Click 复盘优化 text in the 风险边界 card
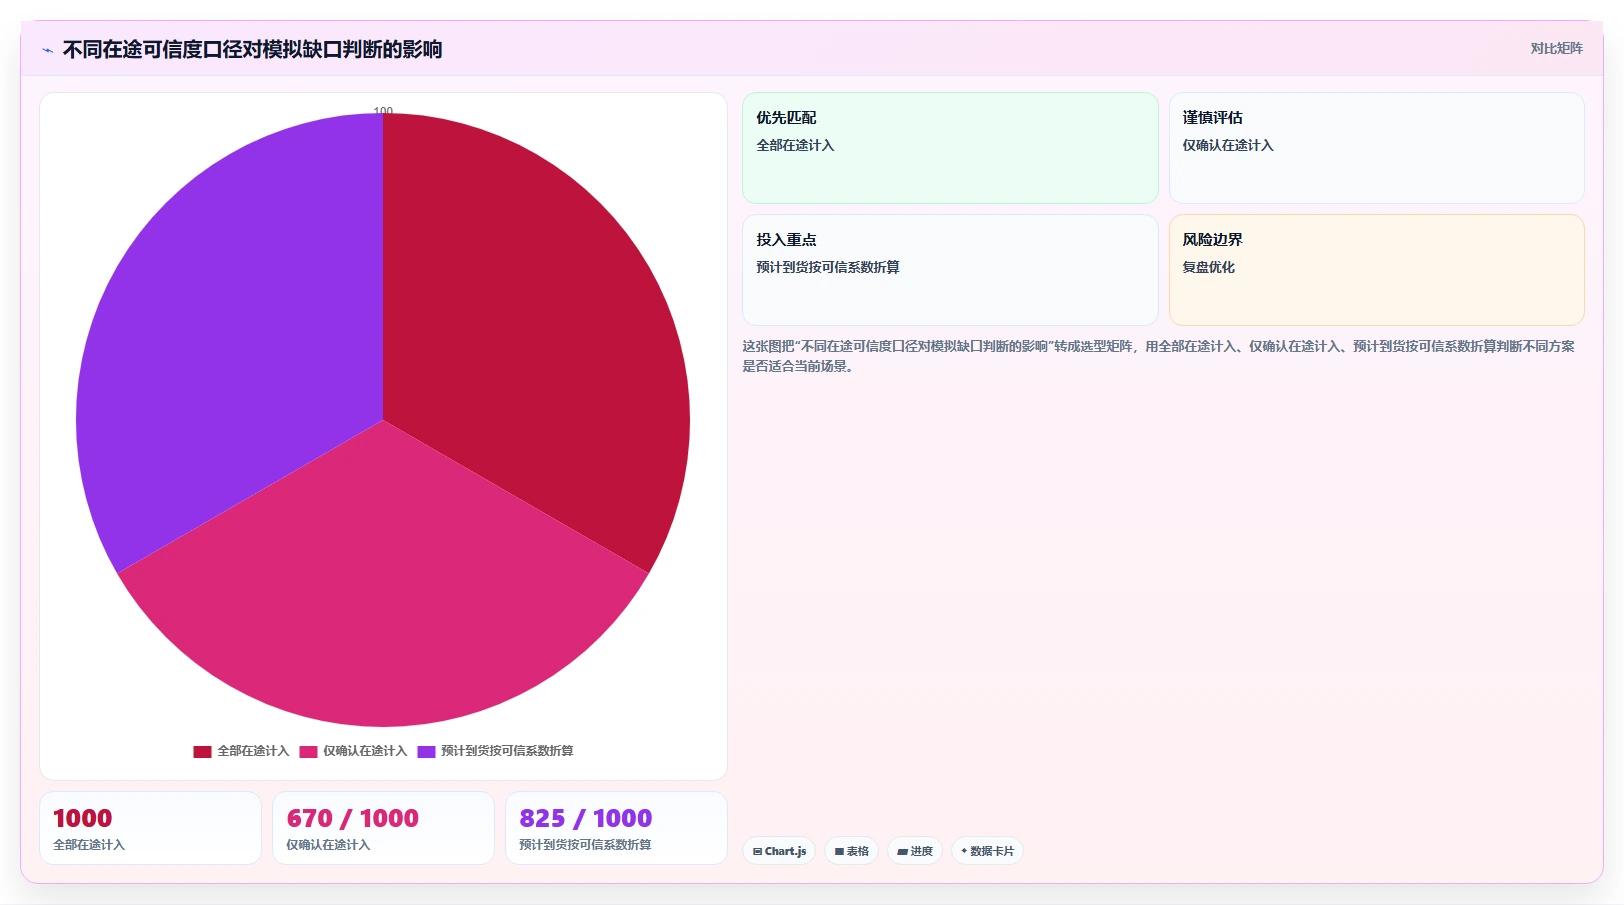This screenshot has height=905, width=1624. click(1209, 267)
